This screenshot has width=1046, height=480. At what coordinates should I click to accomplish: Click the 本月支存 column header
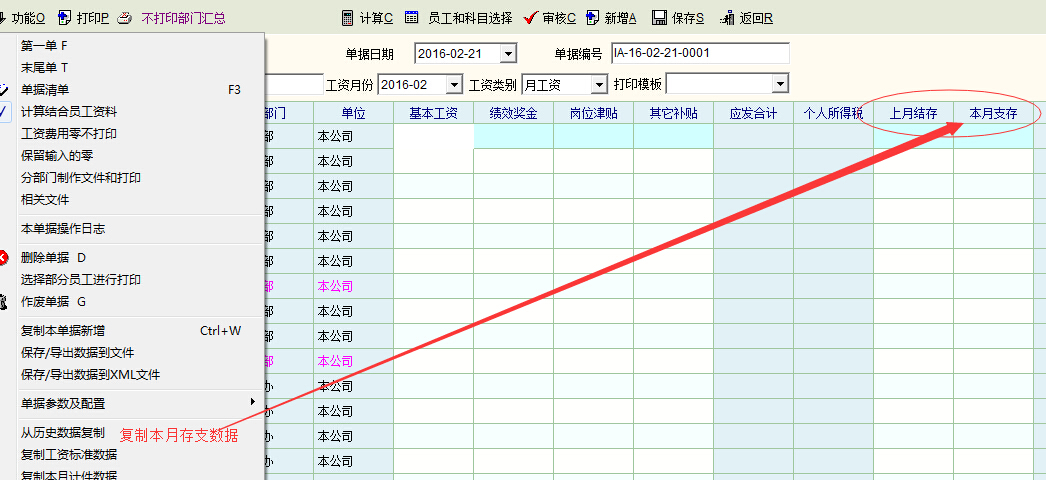(993, 113)
